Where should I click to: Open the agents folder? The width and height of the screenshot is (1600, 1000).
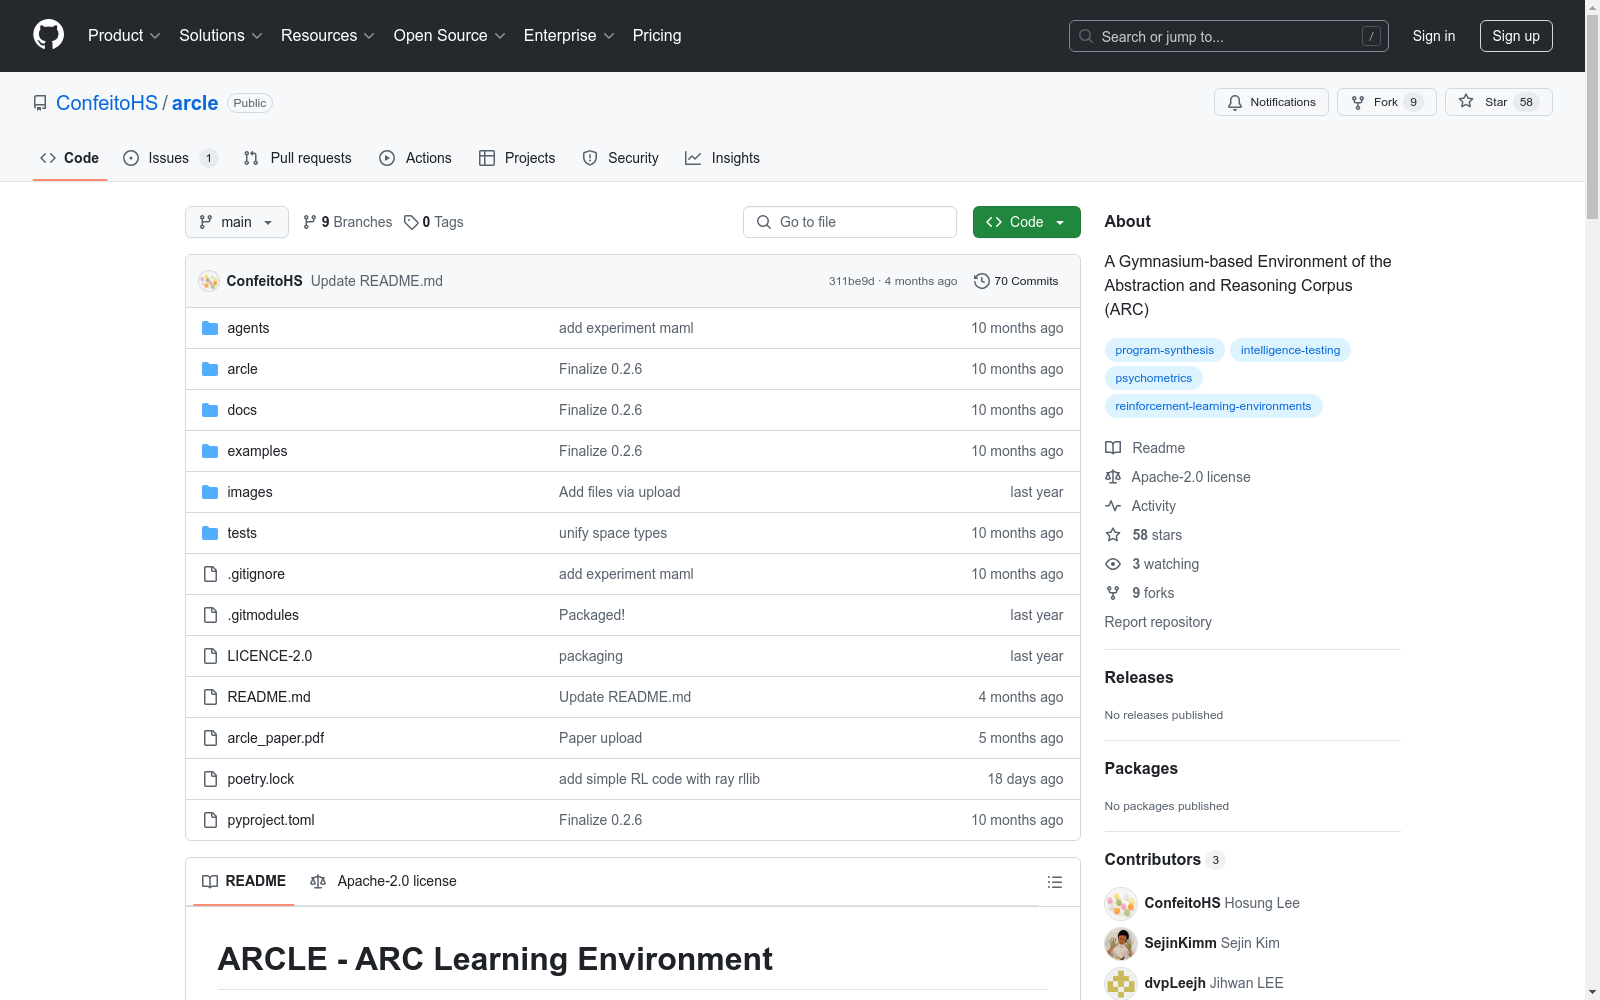click(x=248, y=328)
